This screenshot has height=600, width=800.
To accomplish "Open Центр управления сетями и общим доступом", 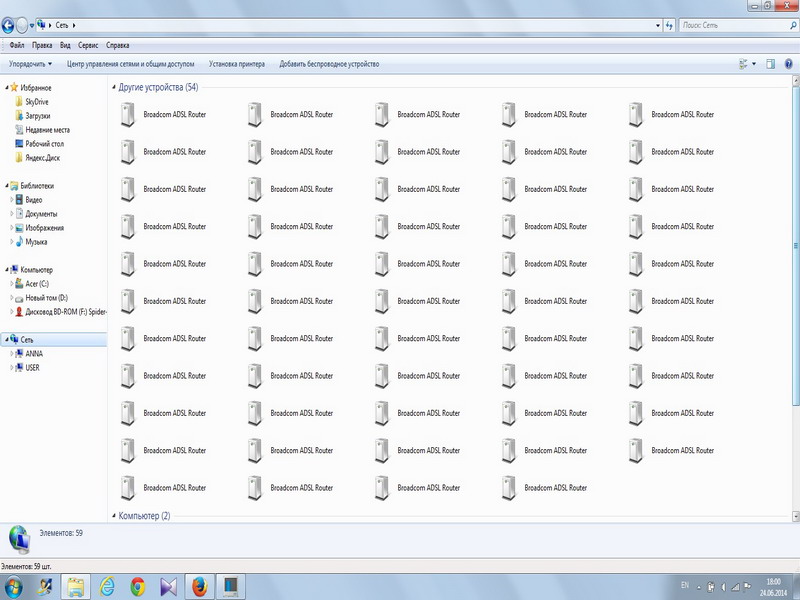I will (131, 64).
